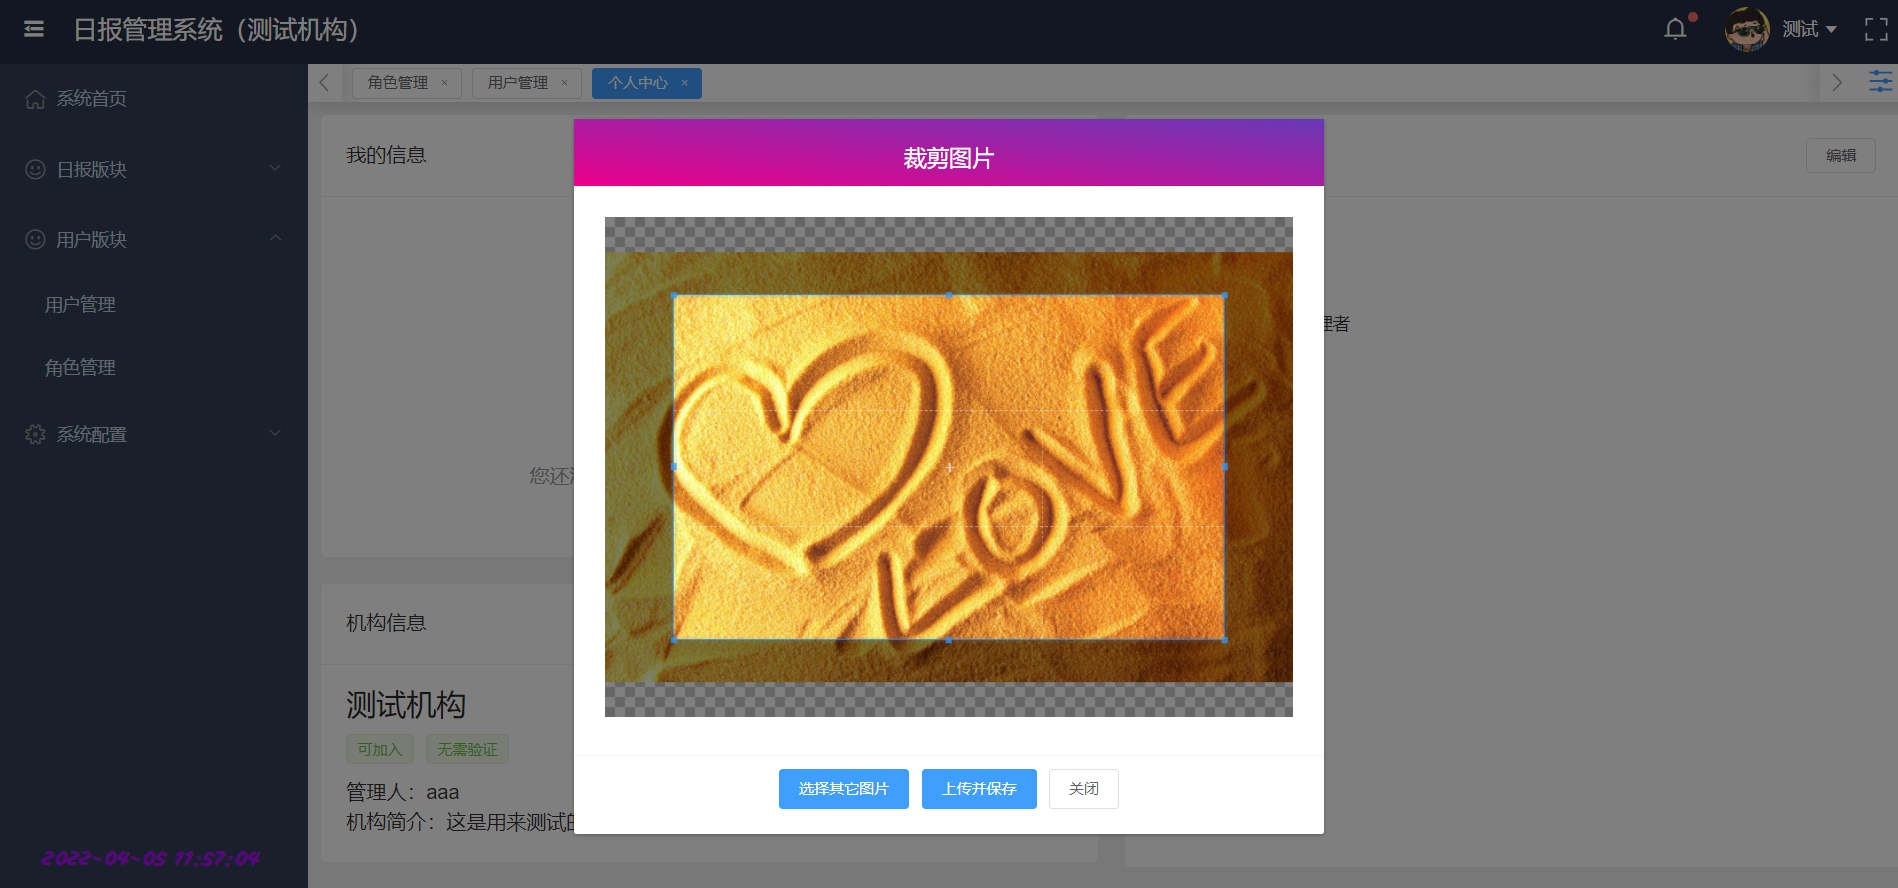Click the smiley icon beside 日报版块
Viewport: 1898px width, 888px height.
pyautogui.click(x=35, y=170)
